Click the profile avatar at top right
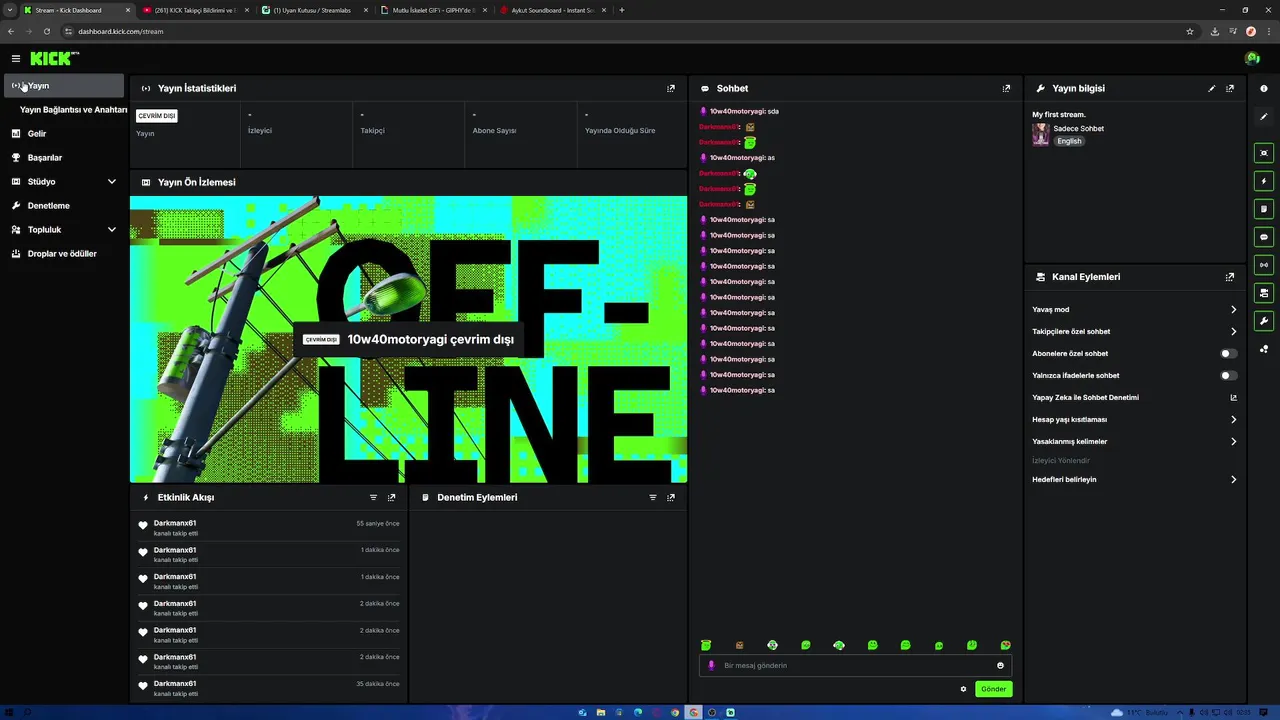1280x720 pixels. 1252,59
